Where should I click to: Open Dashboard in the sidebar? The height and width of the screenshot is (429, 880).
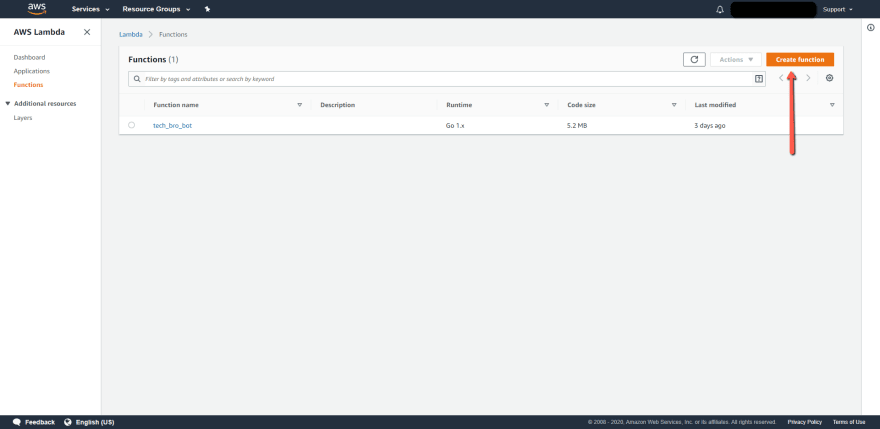[x=29, y=57]
